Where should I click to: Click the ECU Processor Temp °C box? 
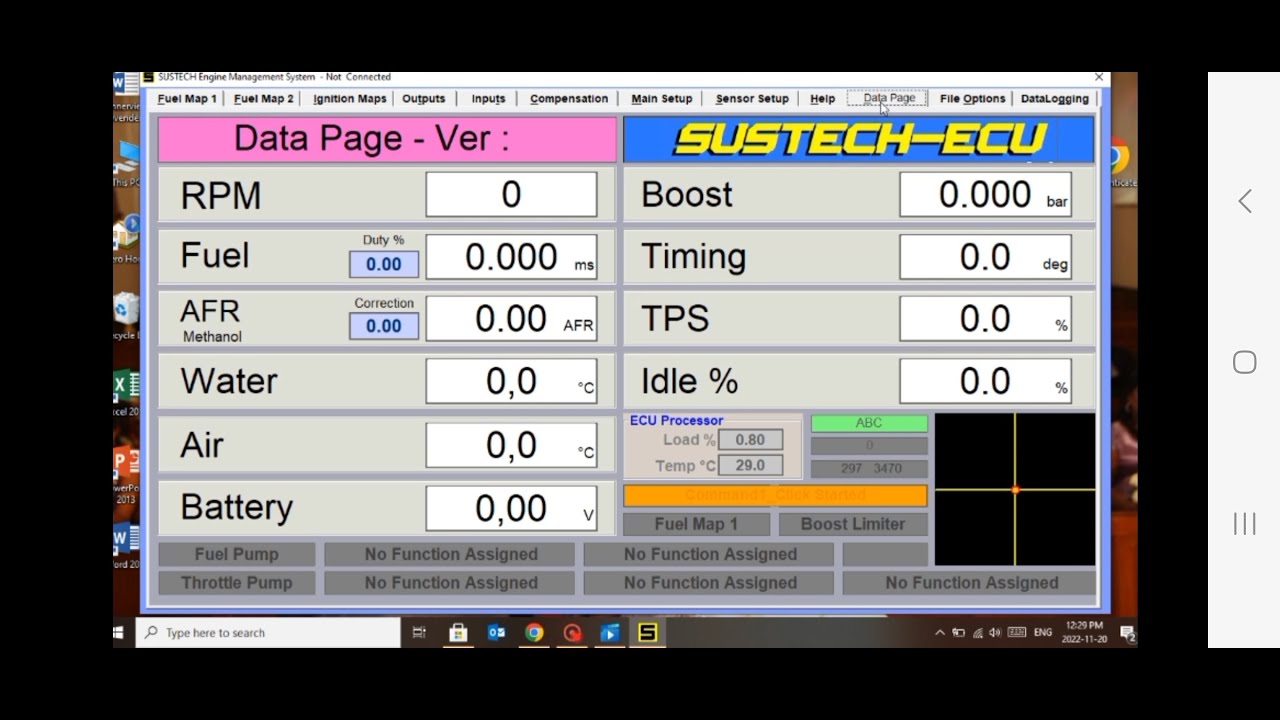(750, 465)
